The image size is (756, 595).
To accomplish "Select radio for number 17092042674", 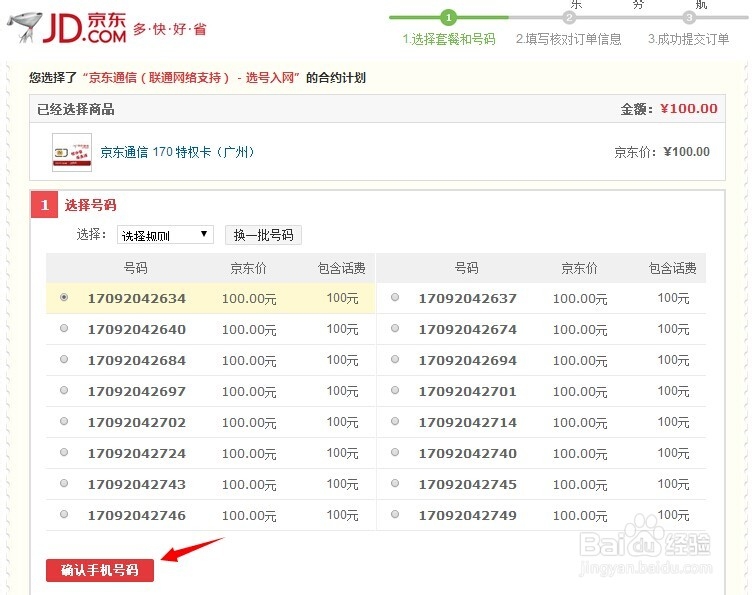I will point(395,328).
